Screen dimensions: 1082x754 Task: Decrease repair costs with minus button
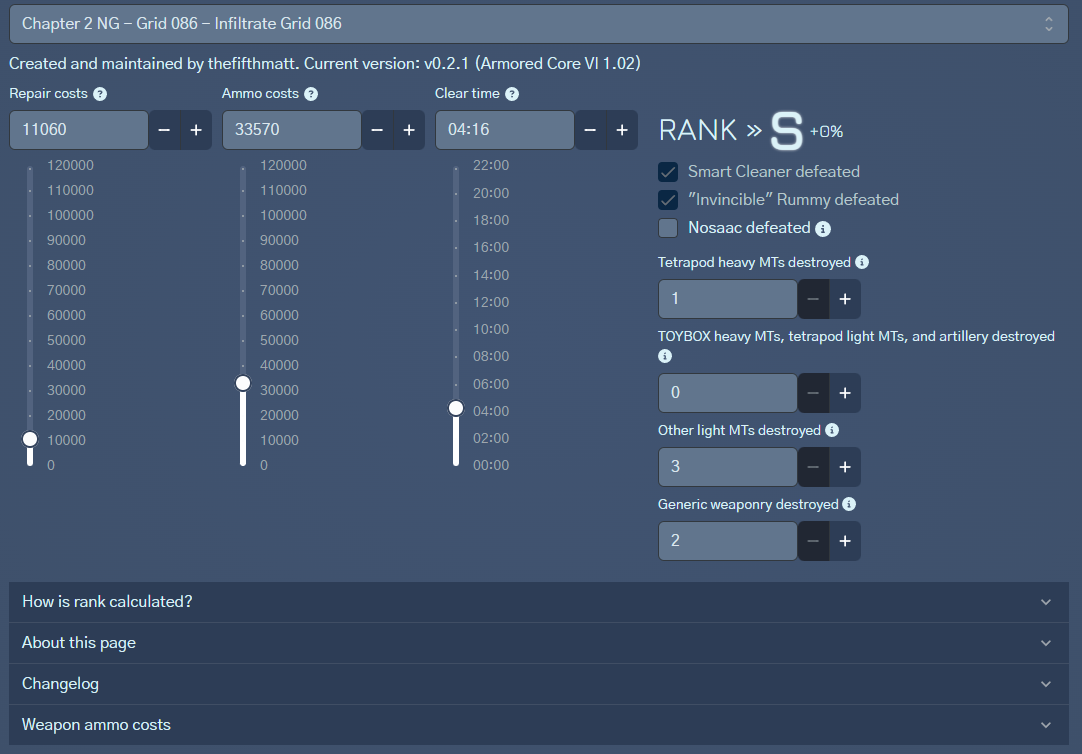(164, 130)
